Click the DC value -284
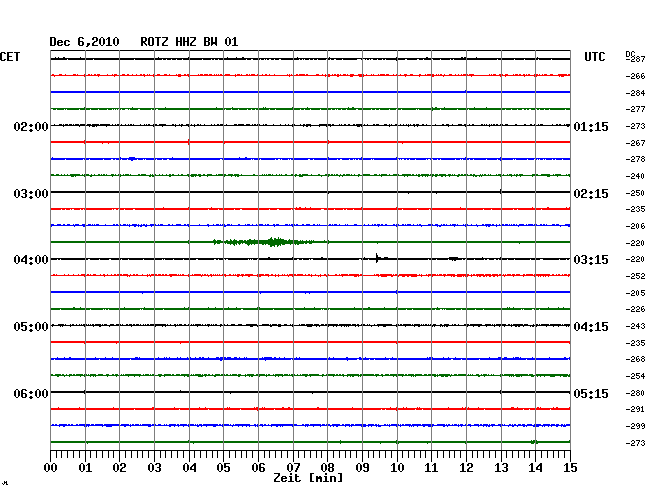Viewport: 650px width, 494px height. [x=635, y=93]
